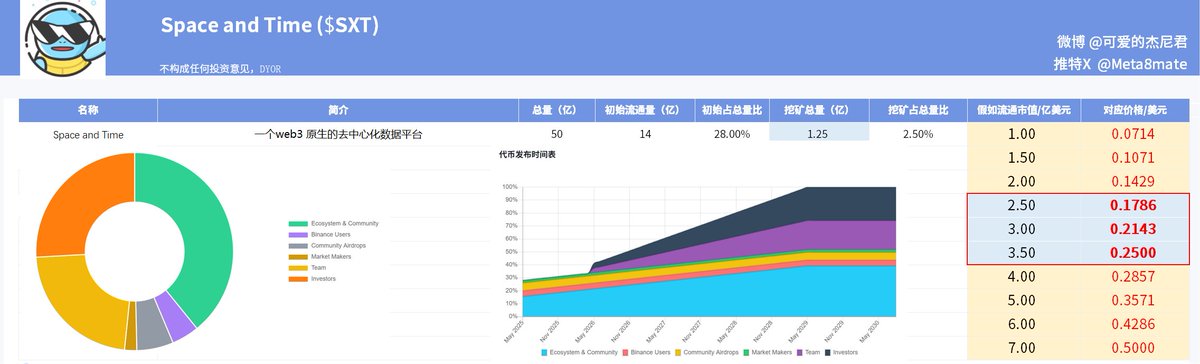
Task: Click the 1.25 mining total cell
Action: [x=816, y=133]
